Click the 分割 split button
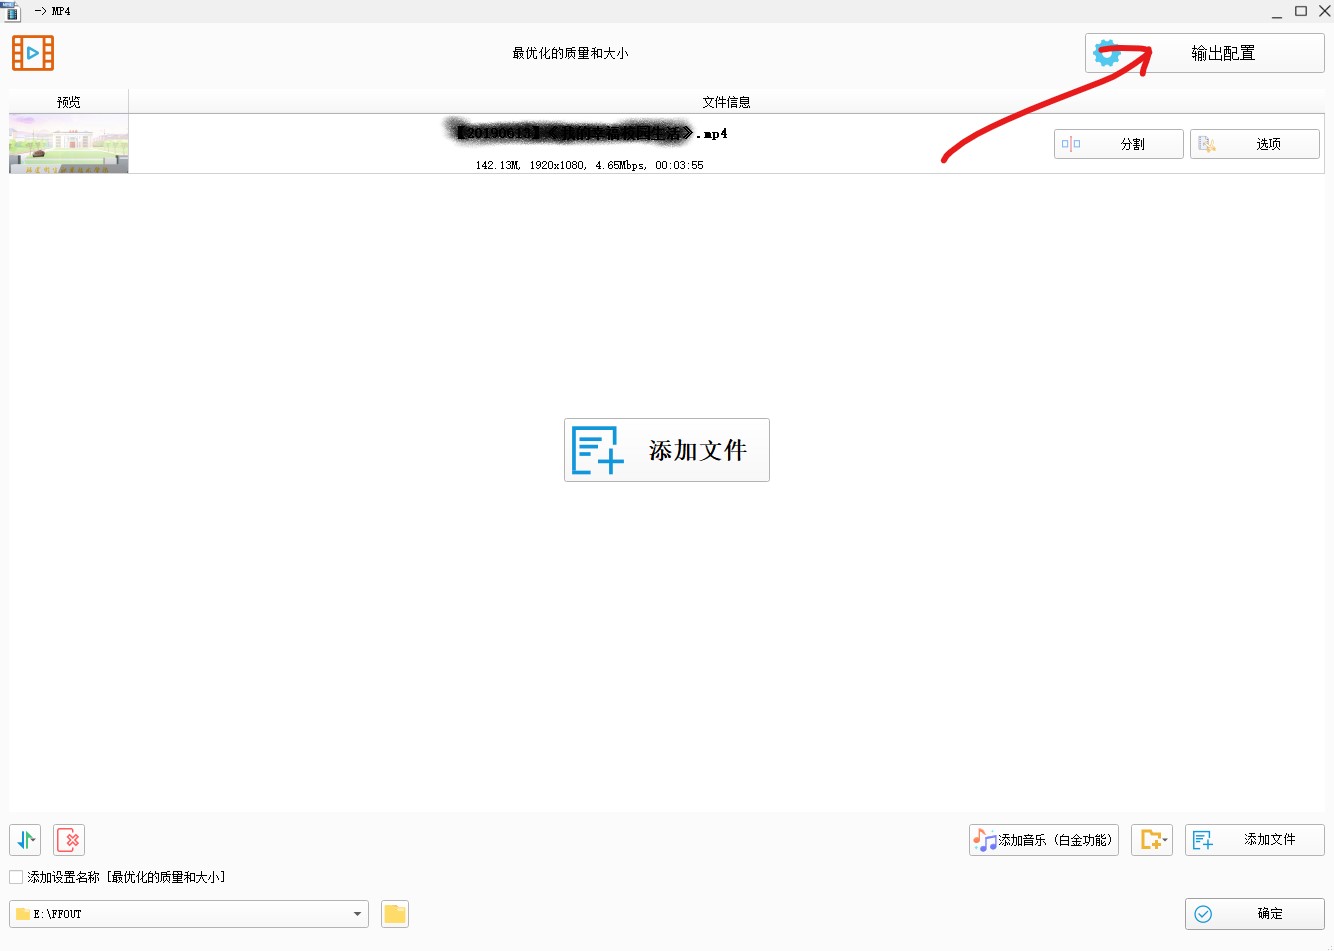This screenshot has width=1334, height=951. [x=1118, y=144]
